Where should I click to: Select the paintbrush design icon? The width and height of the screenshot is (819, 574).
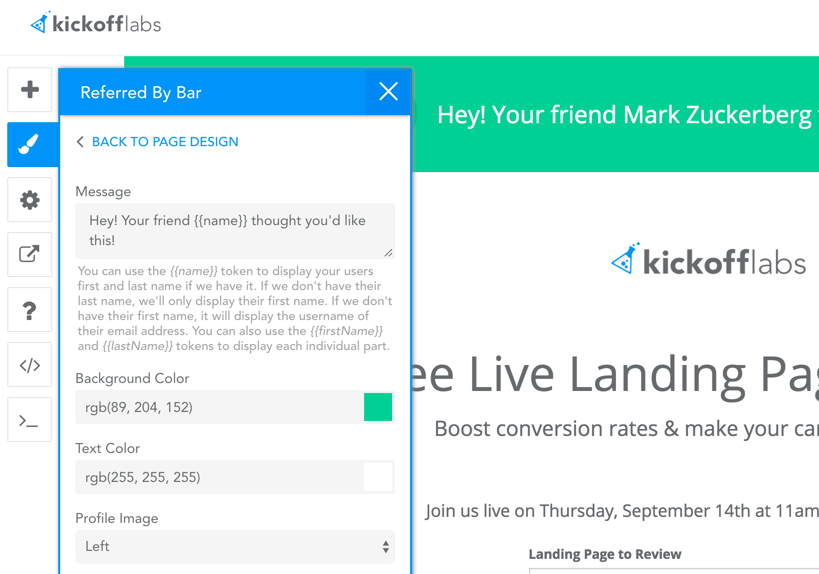coord(30,145)
